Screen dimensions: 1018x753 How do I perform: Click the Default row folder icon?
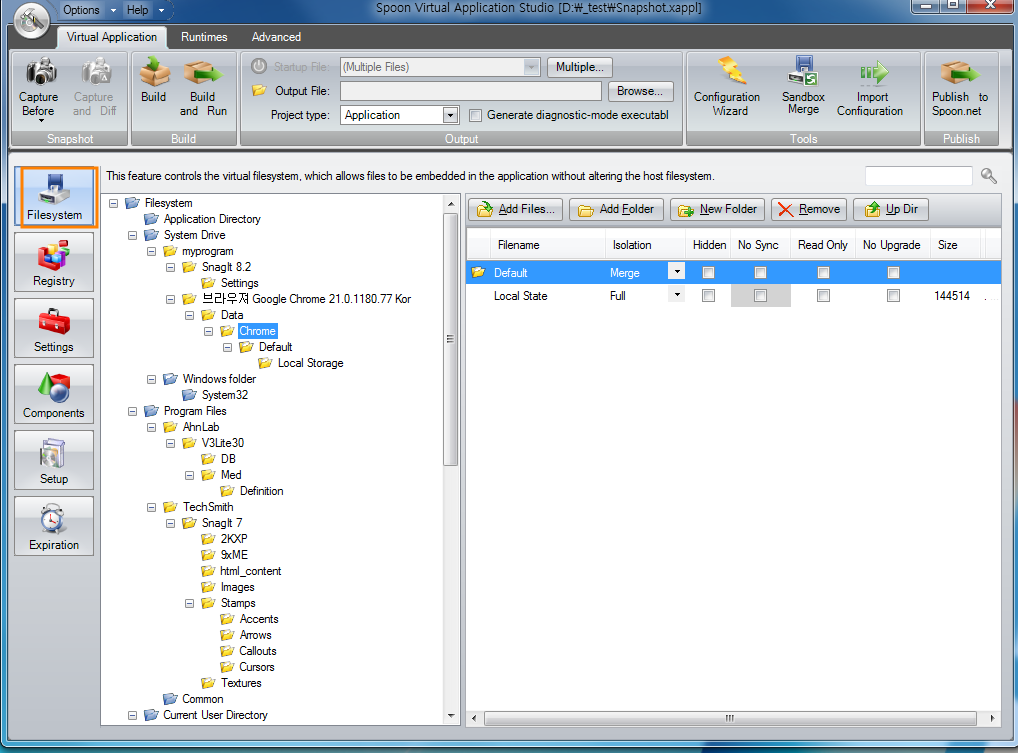[478, 273]
